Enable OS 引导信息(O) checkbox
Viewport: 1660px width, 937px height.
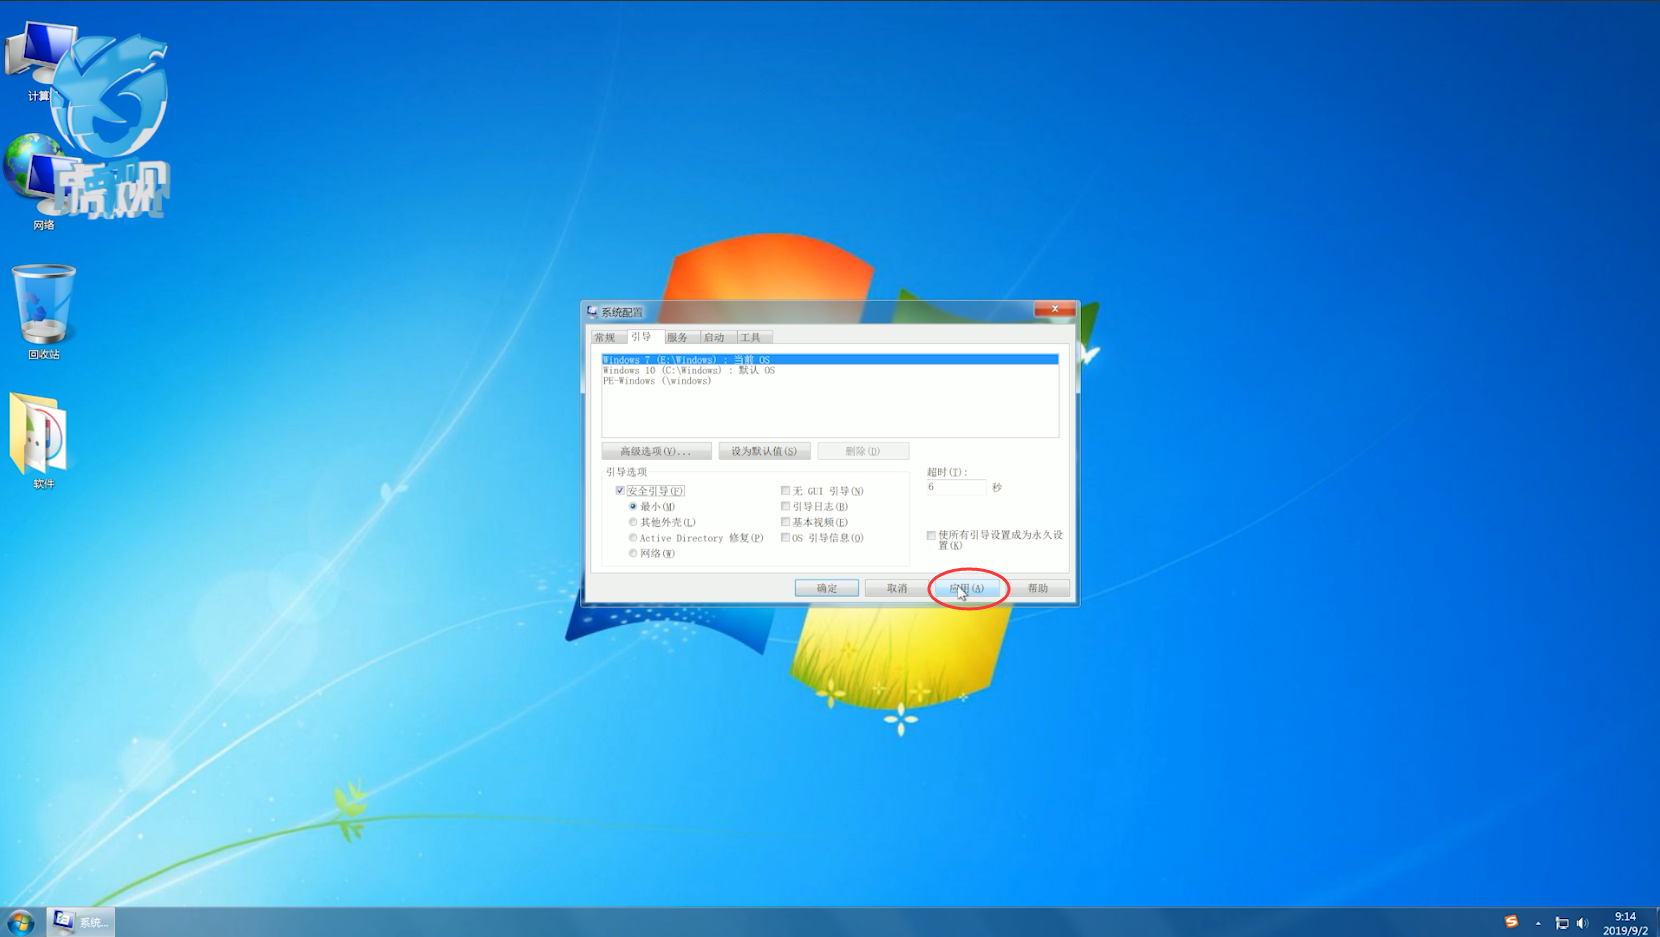pos(785,538)
